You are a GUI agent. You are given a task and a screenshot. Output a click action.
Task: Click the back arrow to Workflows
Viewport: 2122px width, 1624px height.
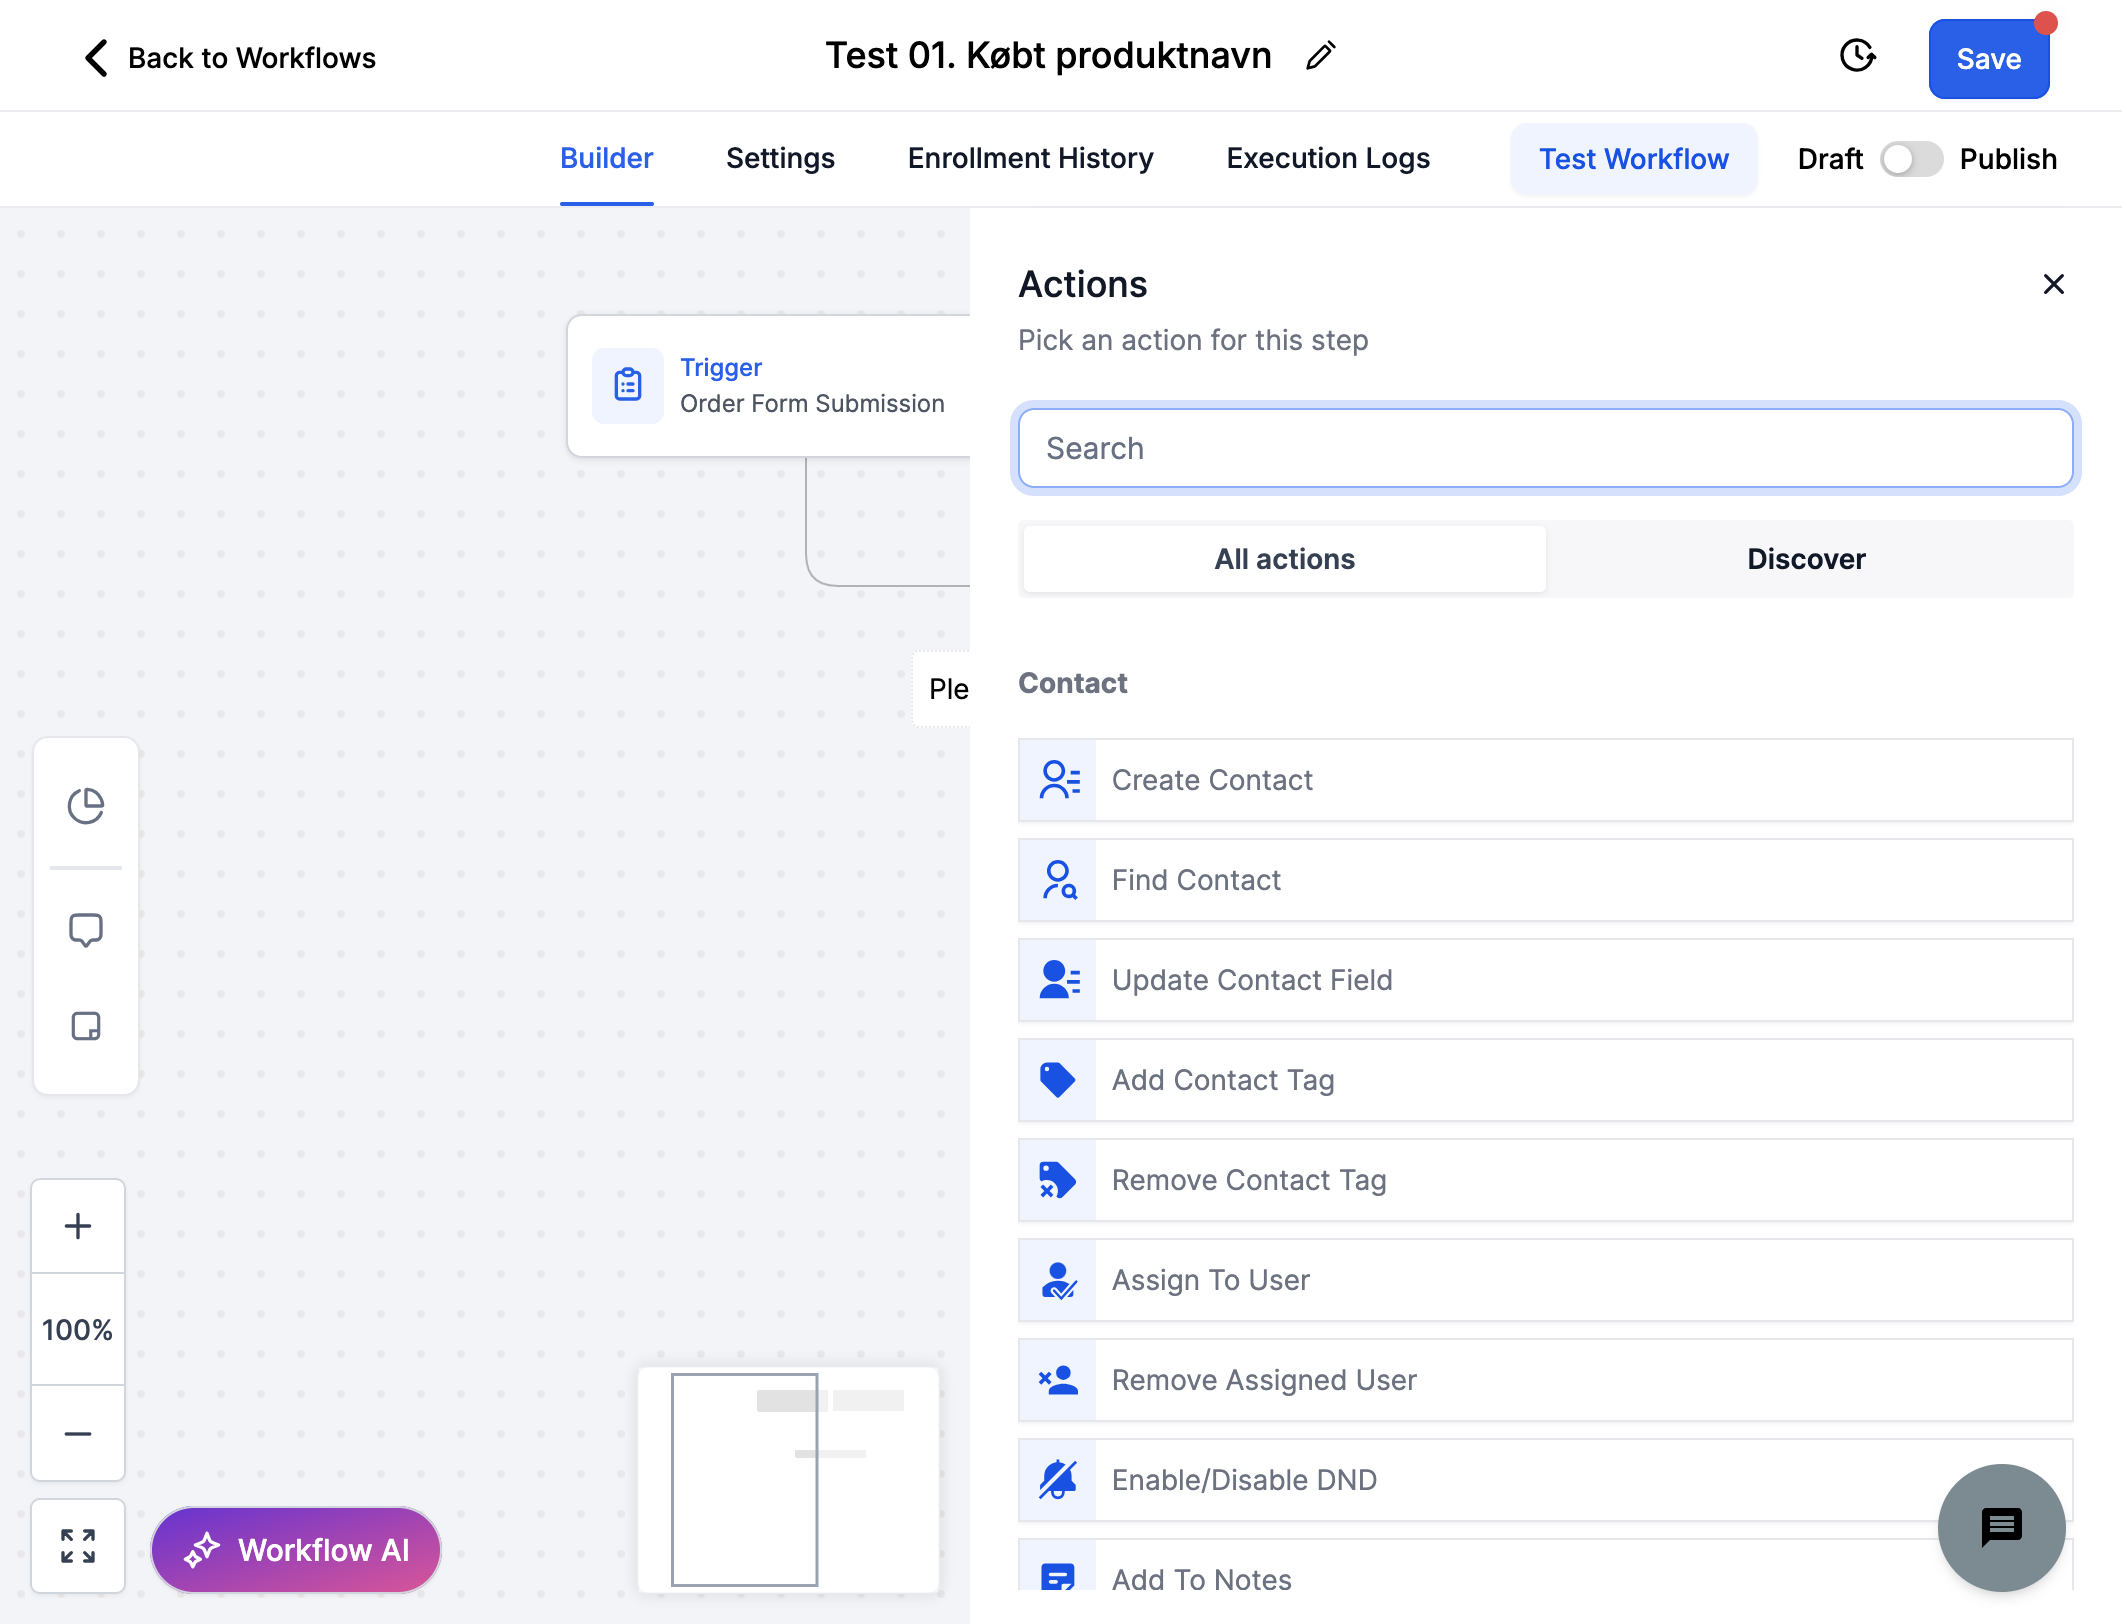pyautogui.click(x=96, y=58)
